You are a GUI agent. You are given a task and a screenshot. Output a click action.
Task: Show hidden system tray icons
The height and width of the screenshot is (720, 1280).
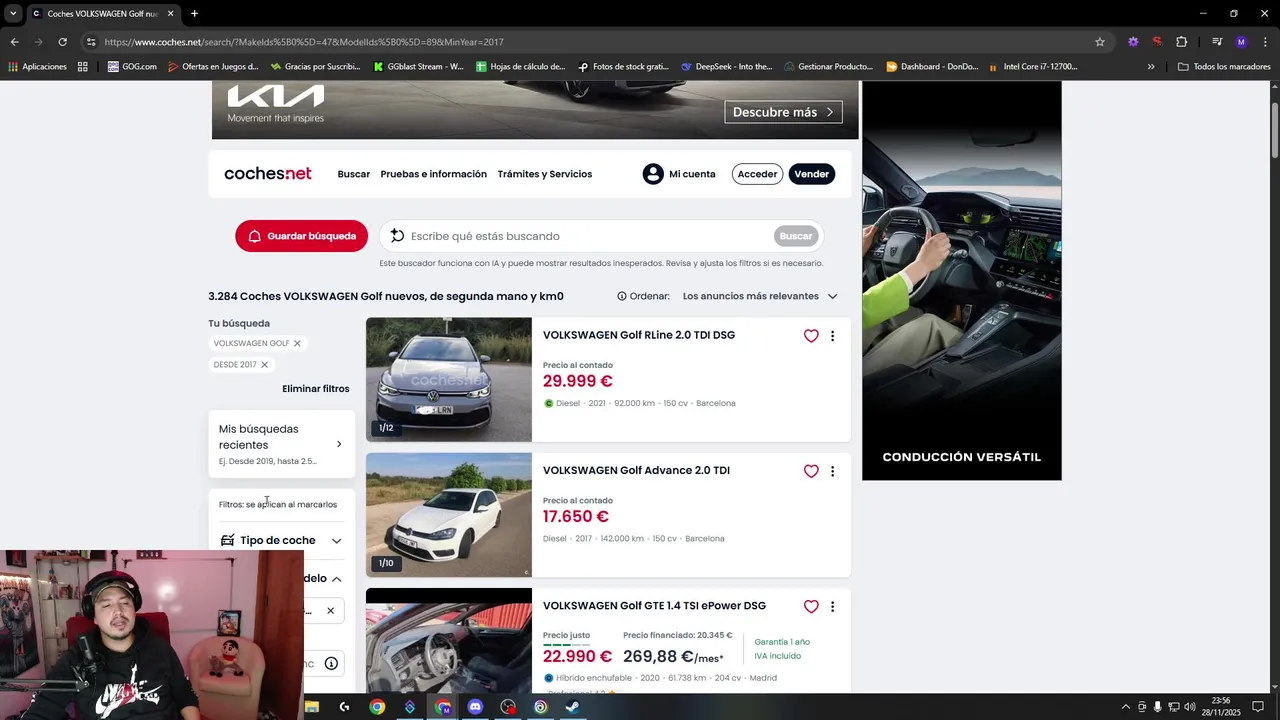(x=1125, y=707)
